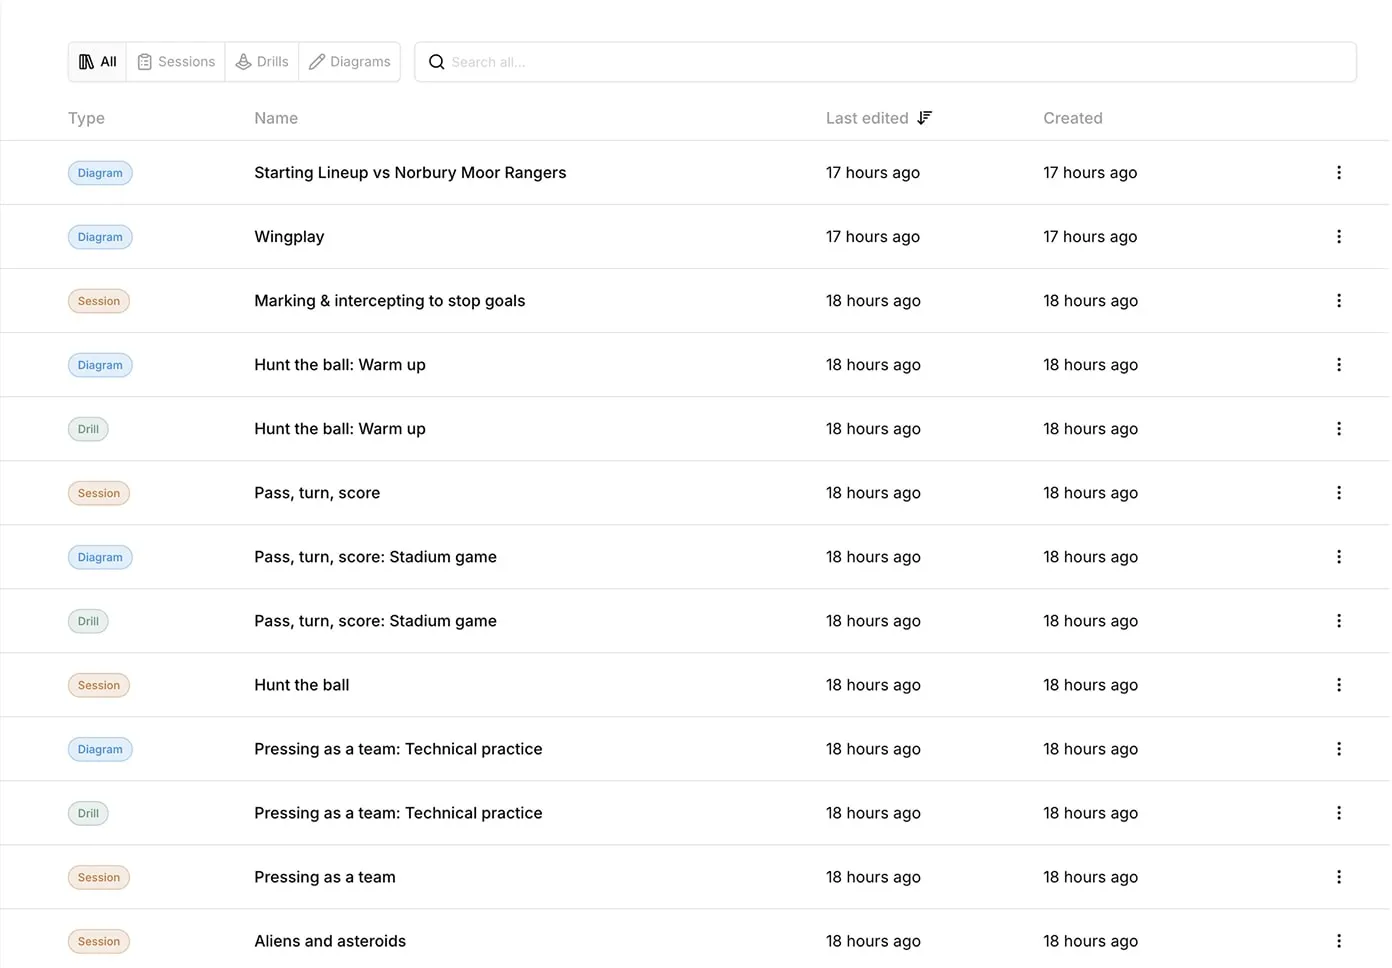This screenshot has height=968, width=1392.
Task: Switch to the Sessions tab
Action: 176,62
